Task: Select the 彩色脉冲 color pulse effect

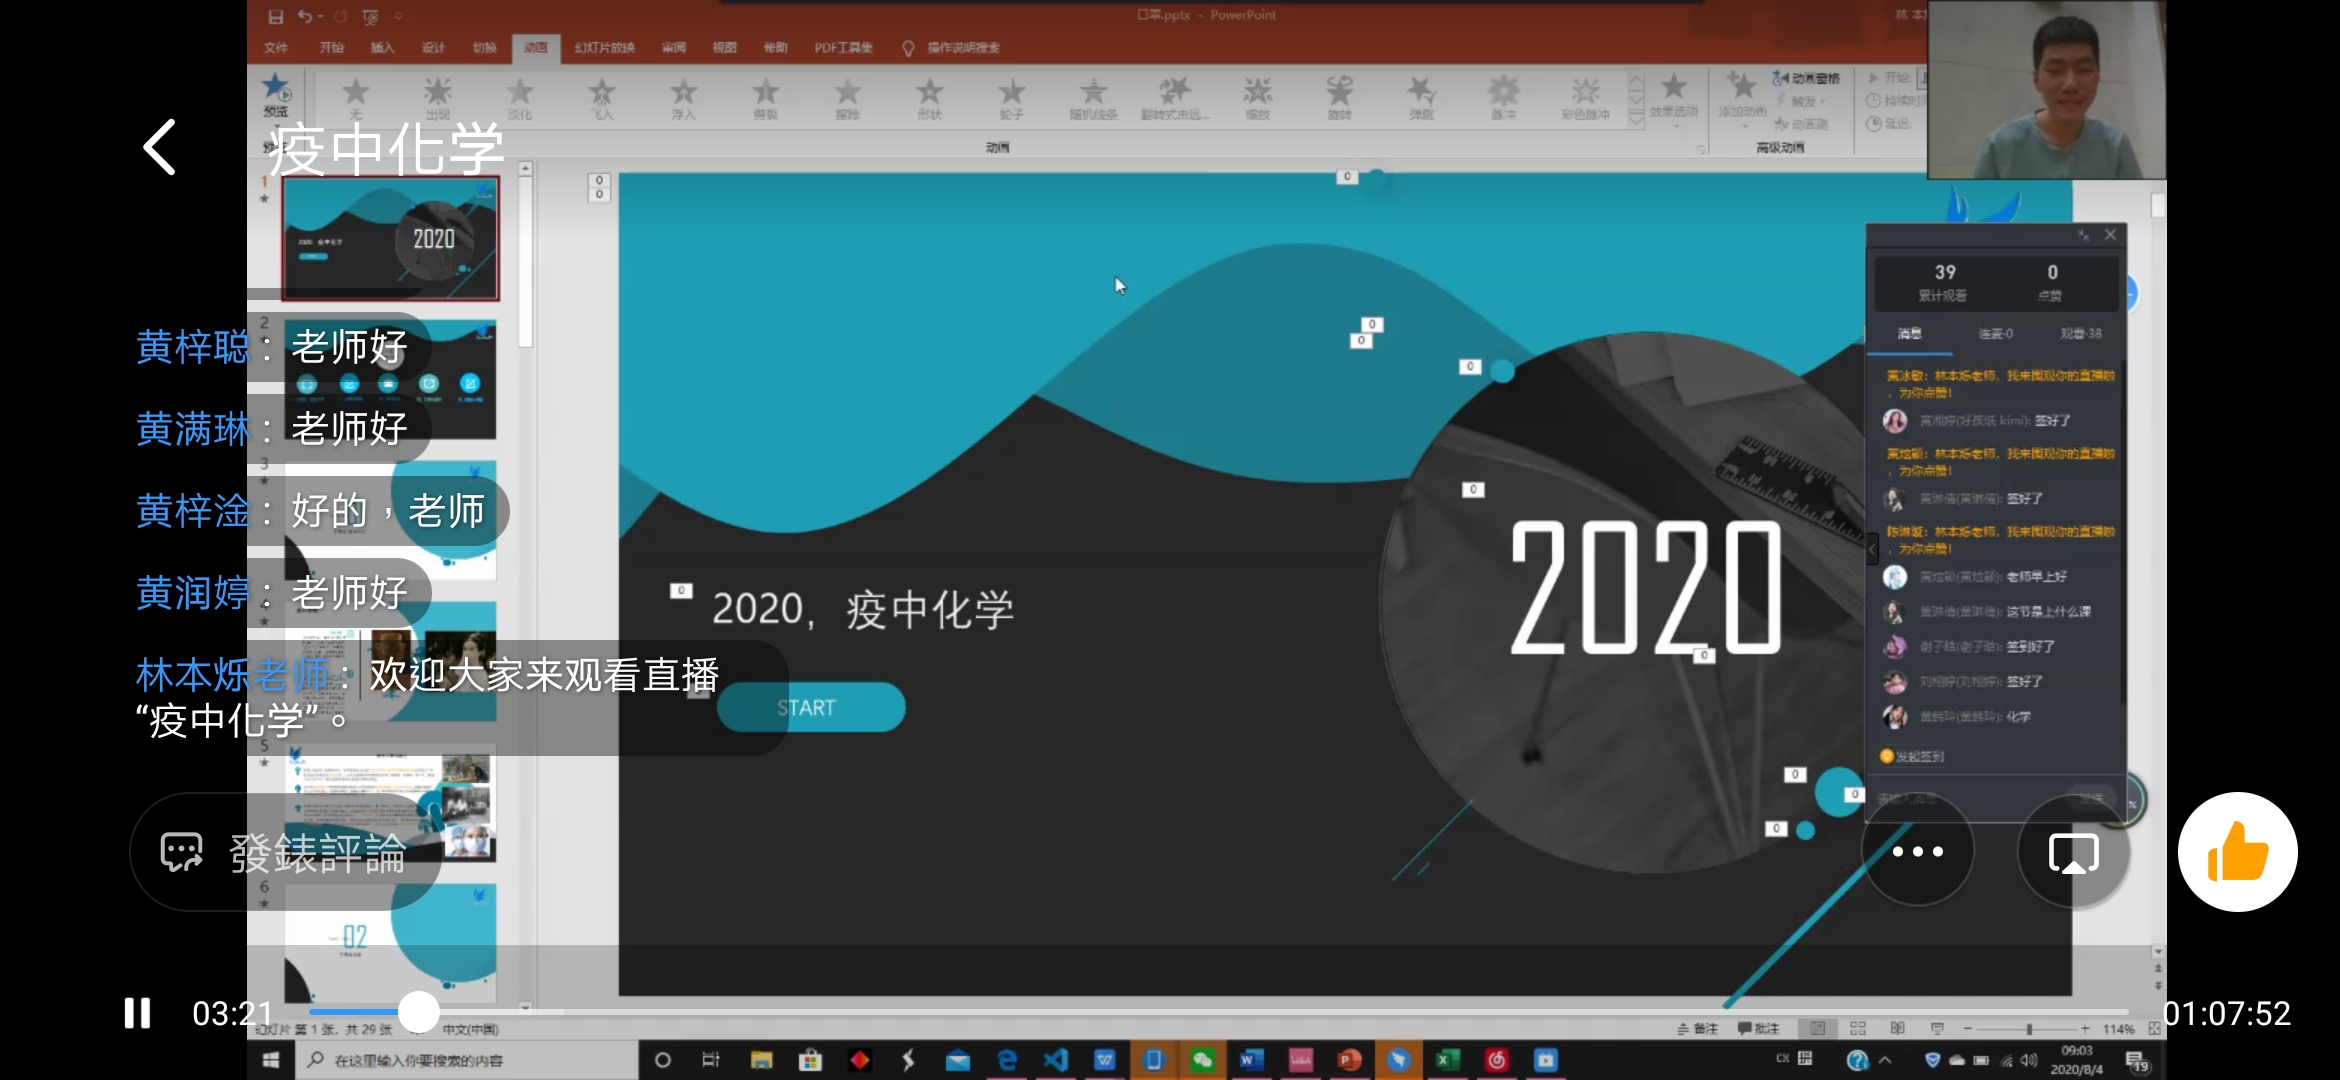Action: coord(1586,98)
